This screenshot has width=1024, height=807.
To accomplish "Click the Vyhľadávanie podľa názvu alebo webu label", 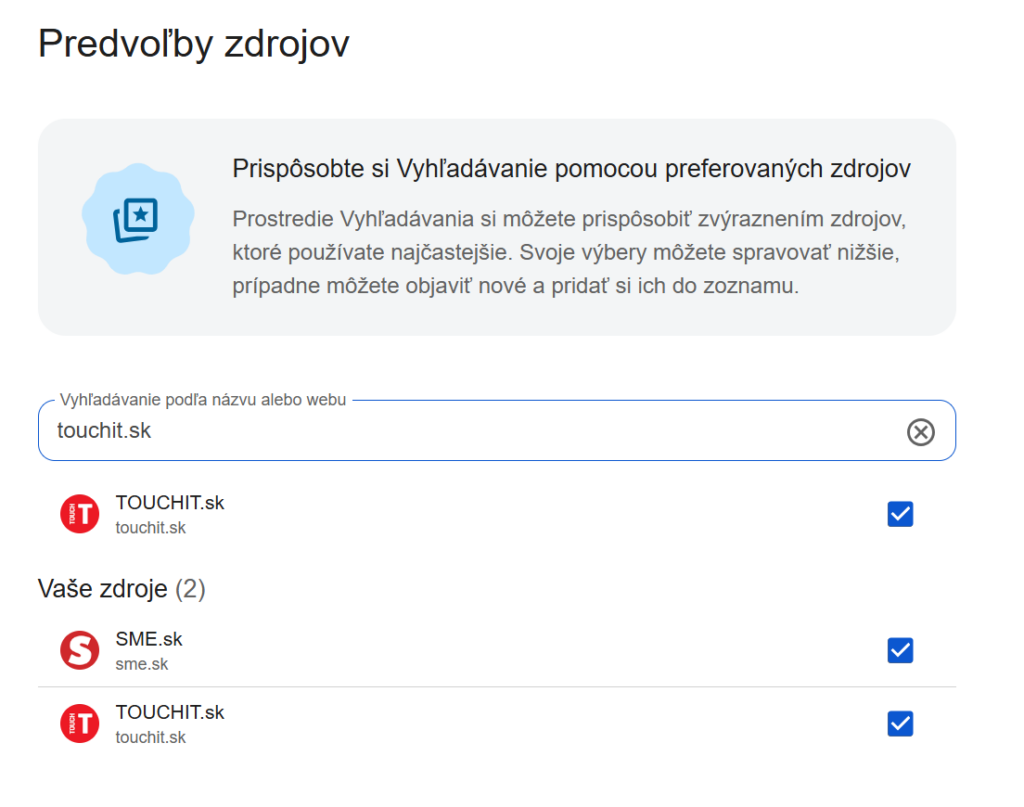I will (203, 400).
